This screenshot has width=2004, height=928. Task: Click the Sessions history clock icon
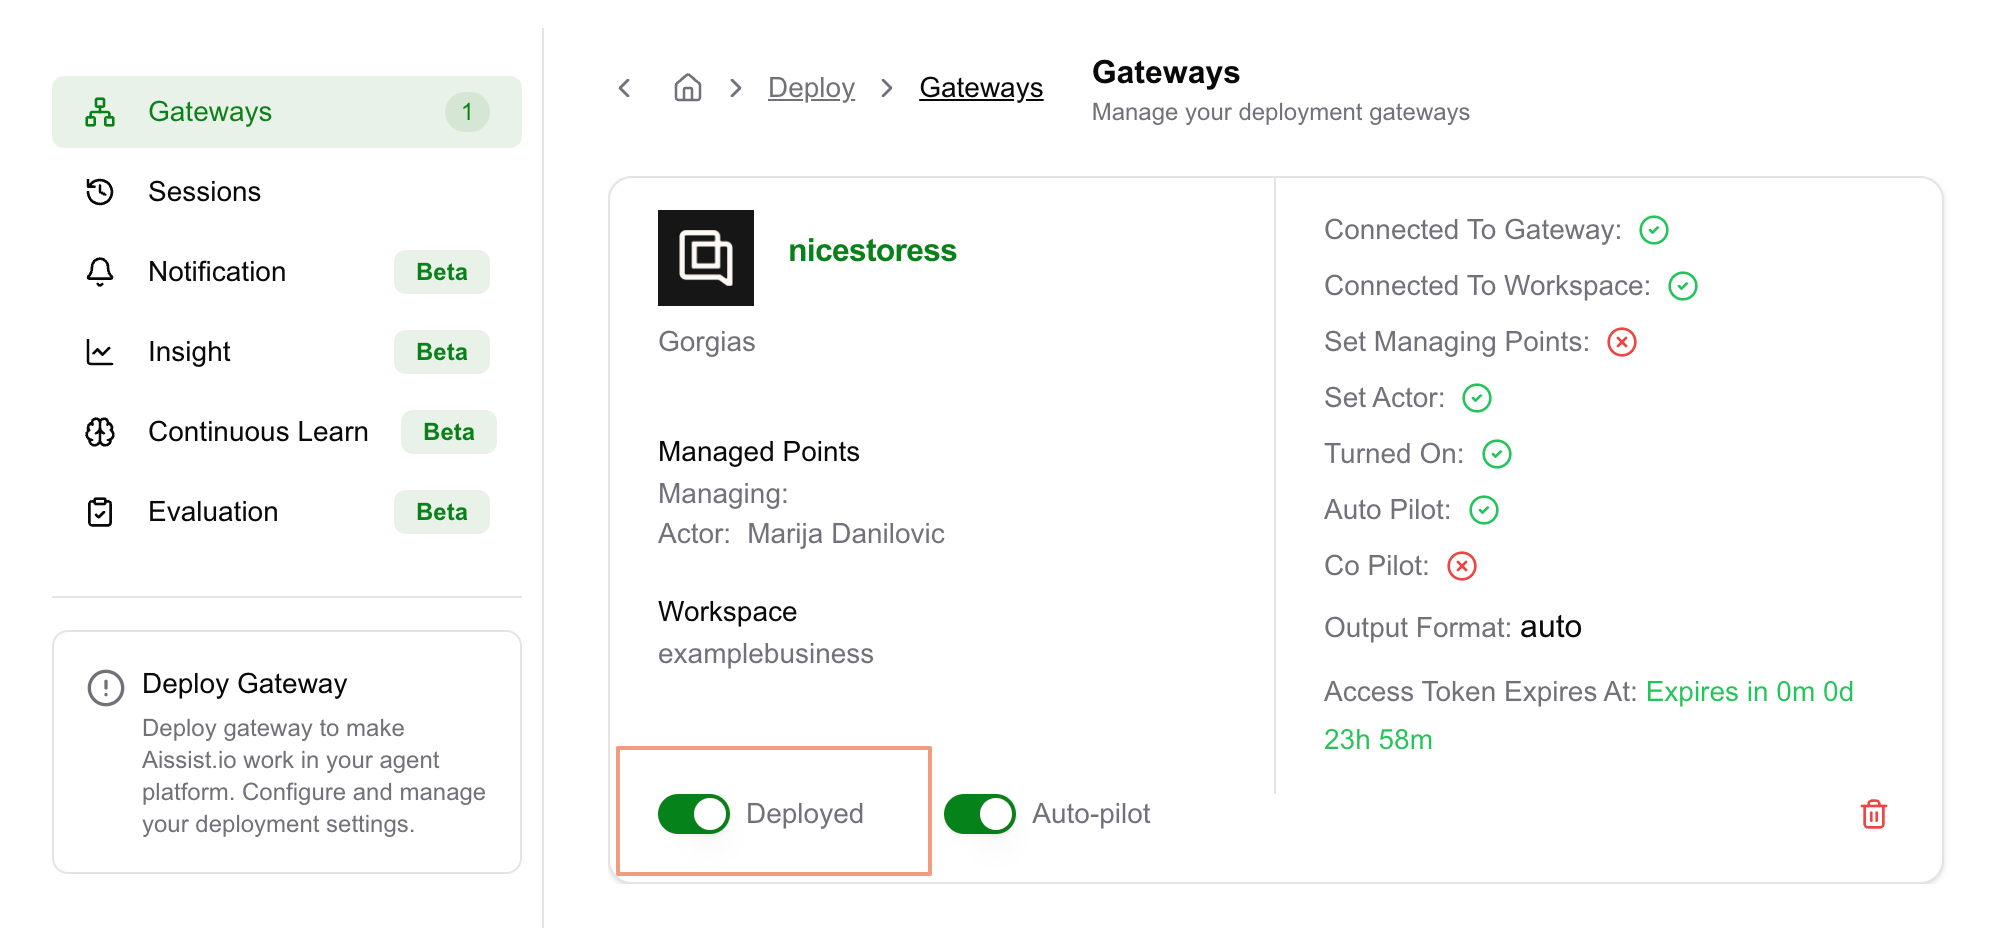coord(100,192)
